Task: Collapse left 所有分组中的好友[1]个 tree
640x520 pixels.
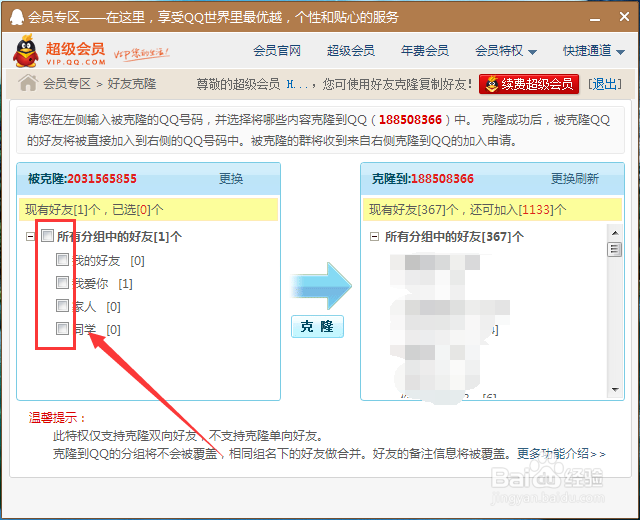Action: click(x=30, y=236)
